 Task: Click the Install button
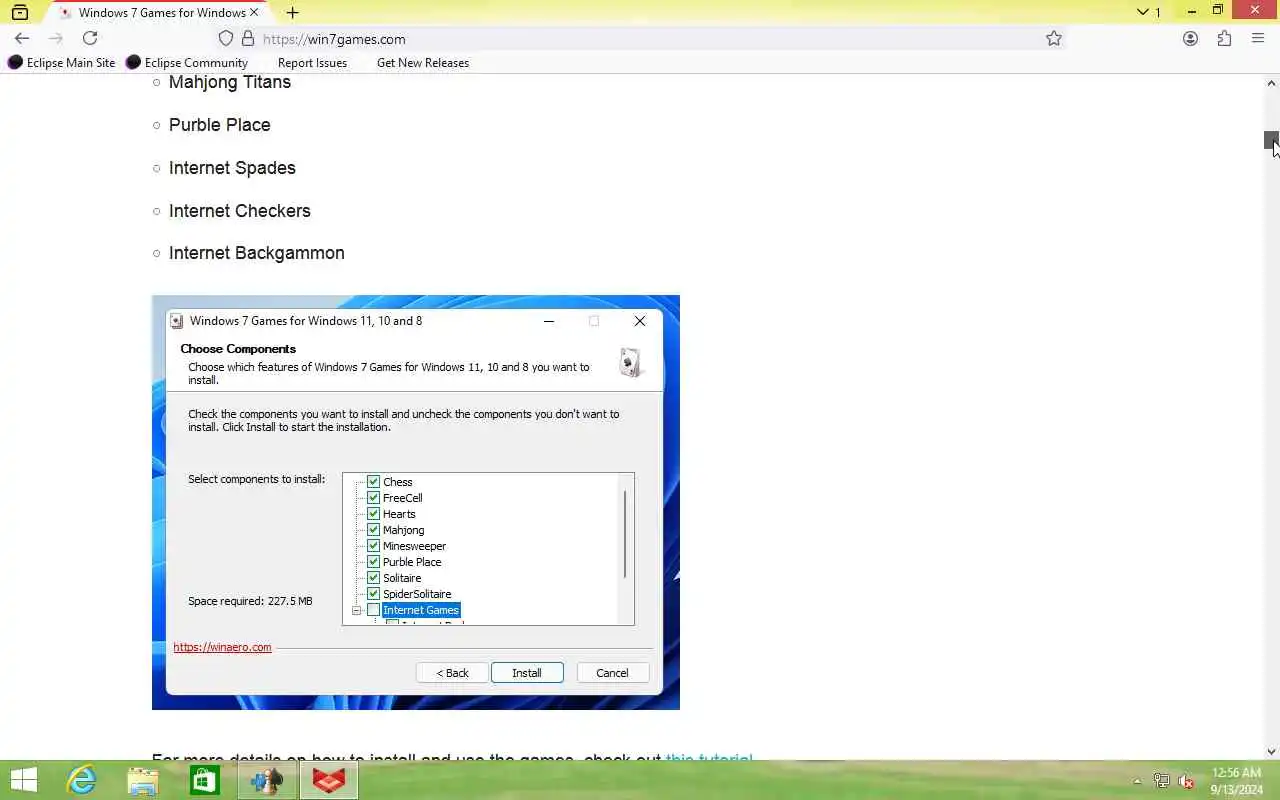(x=527, y=673)
